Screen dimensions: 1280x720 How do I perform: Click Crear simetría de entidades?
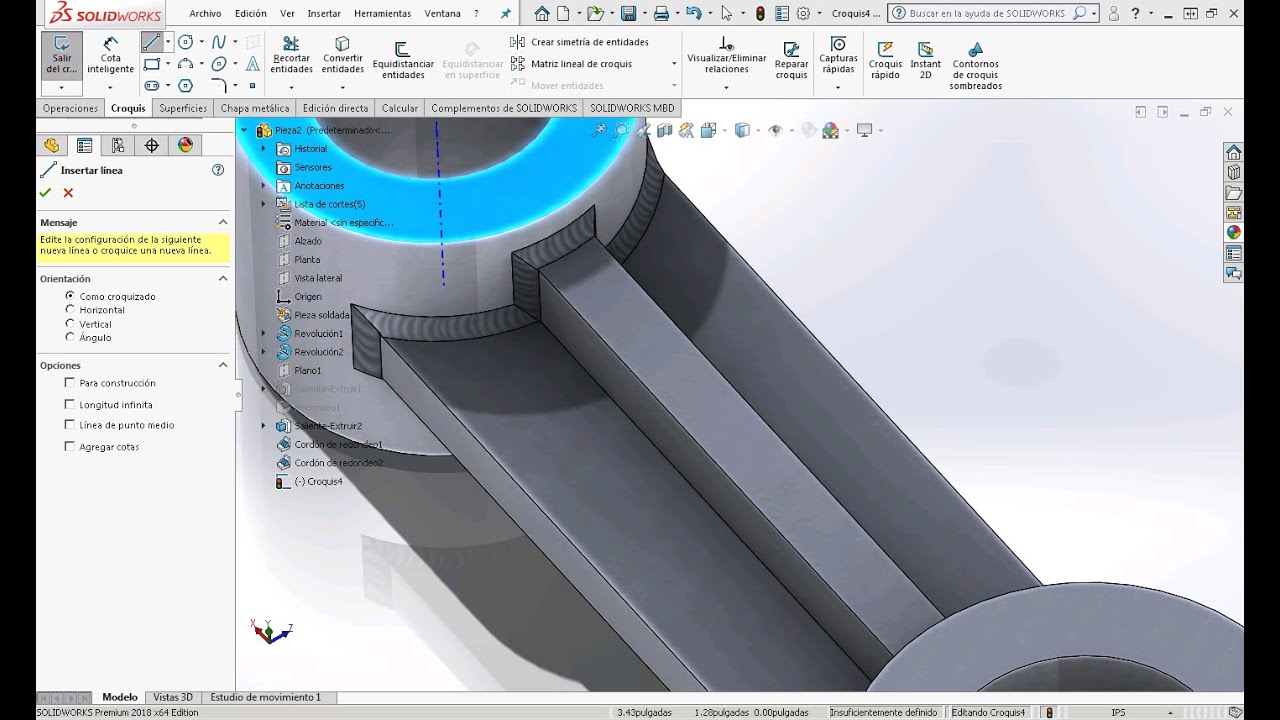[x=580, y=42]
